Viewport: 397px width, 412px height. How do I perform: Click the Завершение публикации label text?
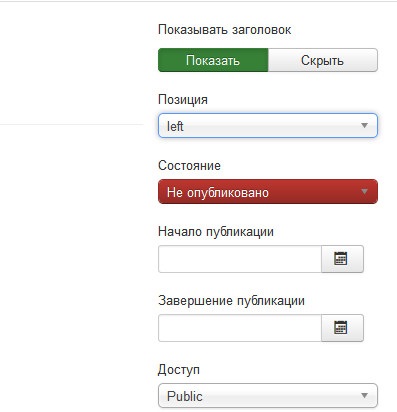[231, 301]
